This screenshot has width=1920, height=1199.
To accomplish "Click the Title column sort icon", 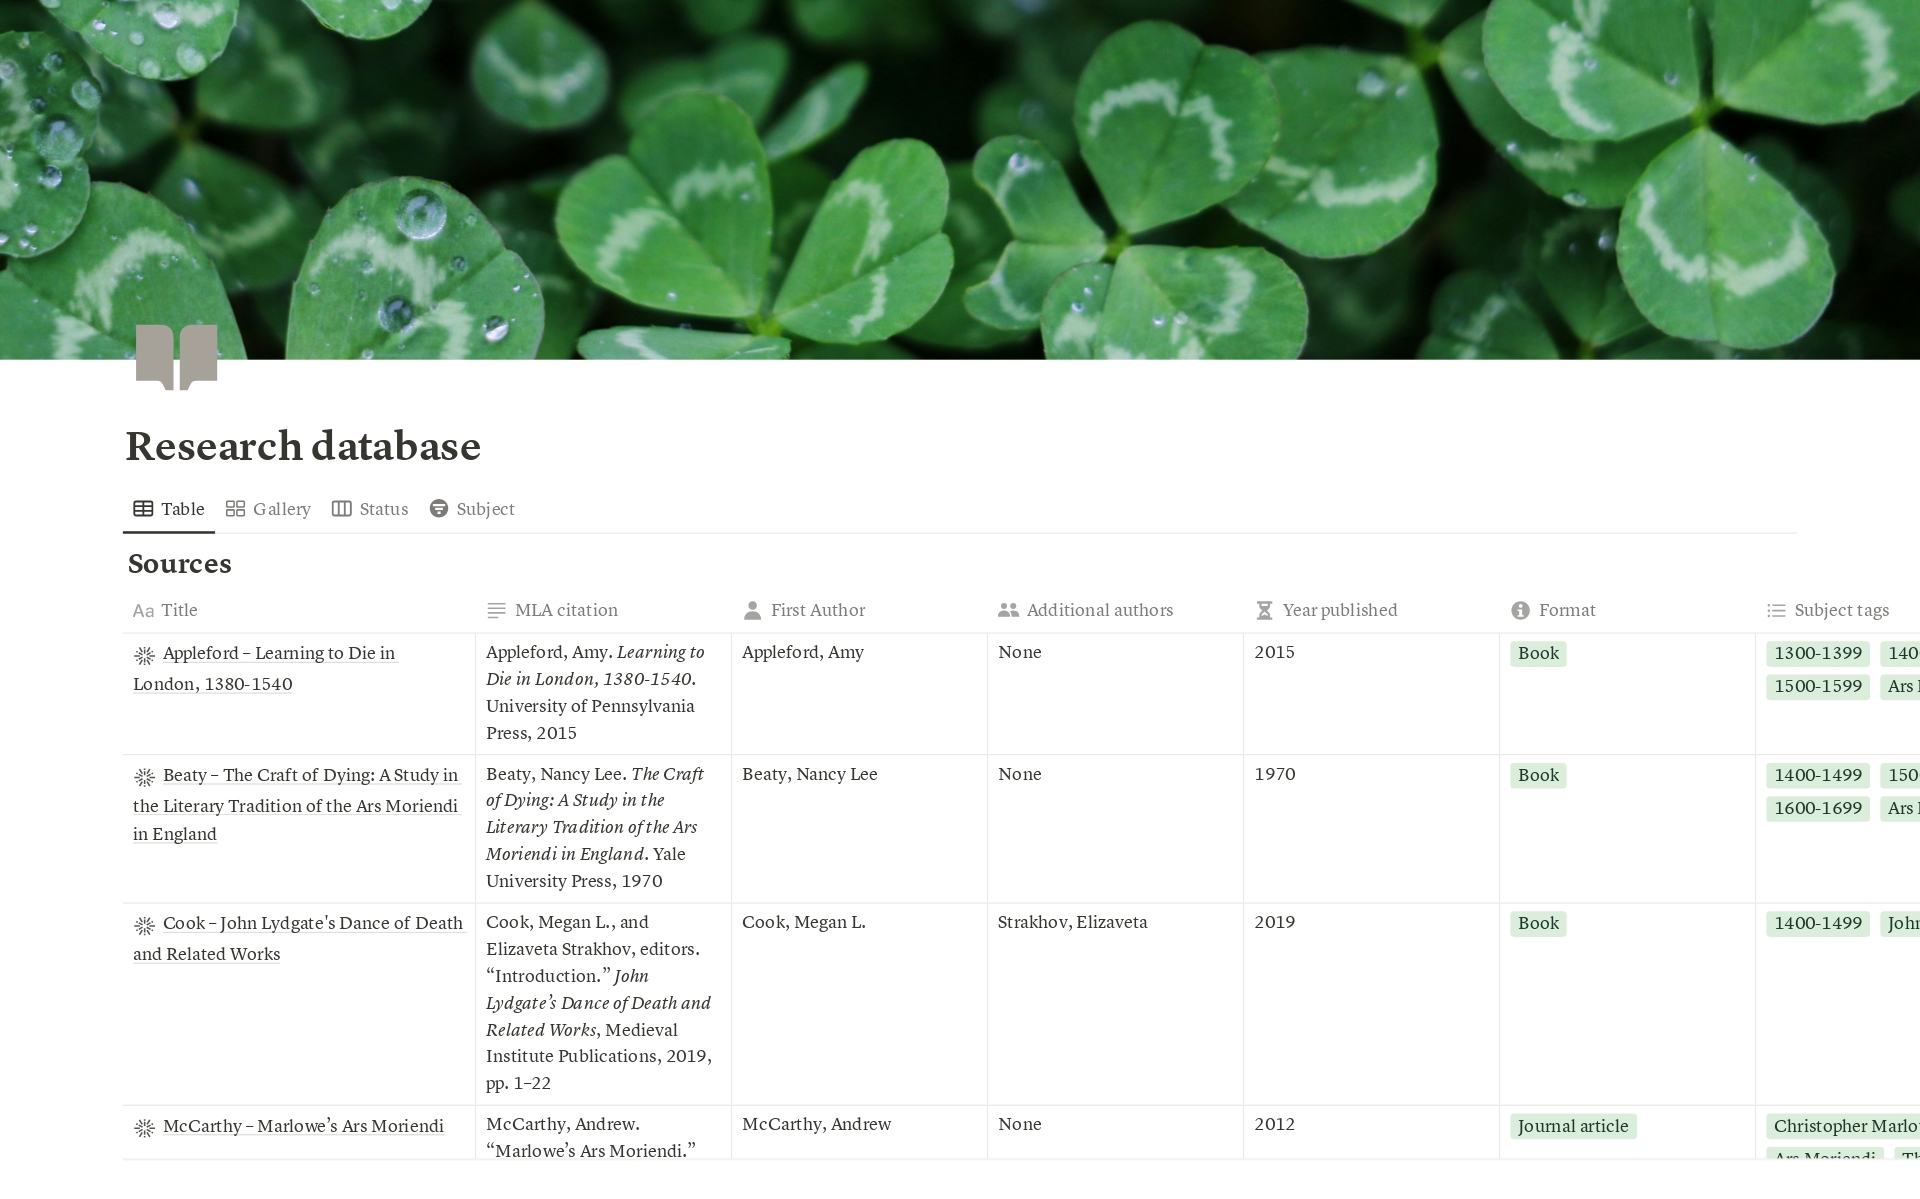I will tap(141, 609).
